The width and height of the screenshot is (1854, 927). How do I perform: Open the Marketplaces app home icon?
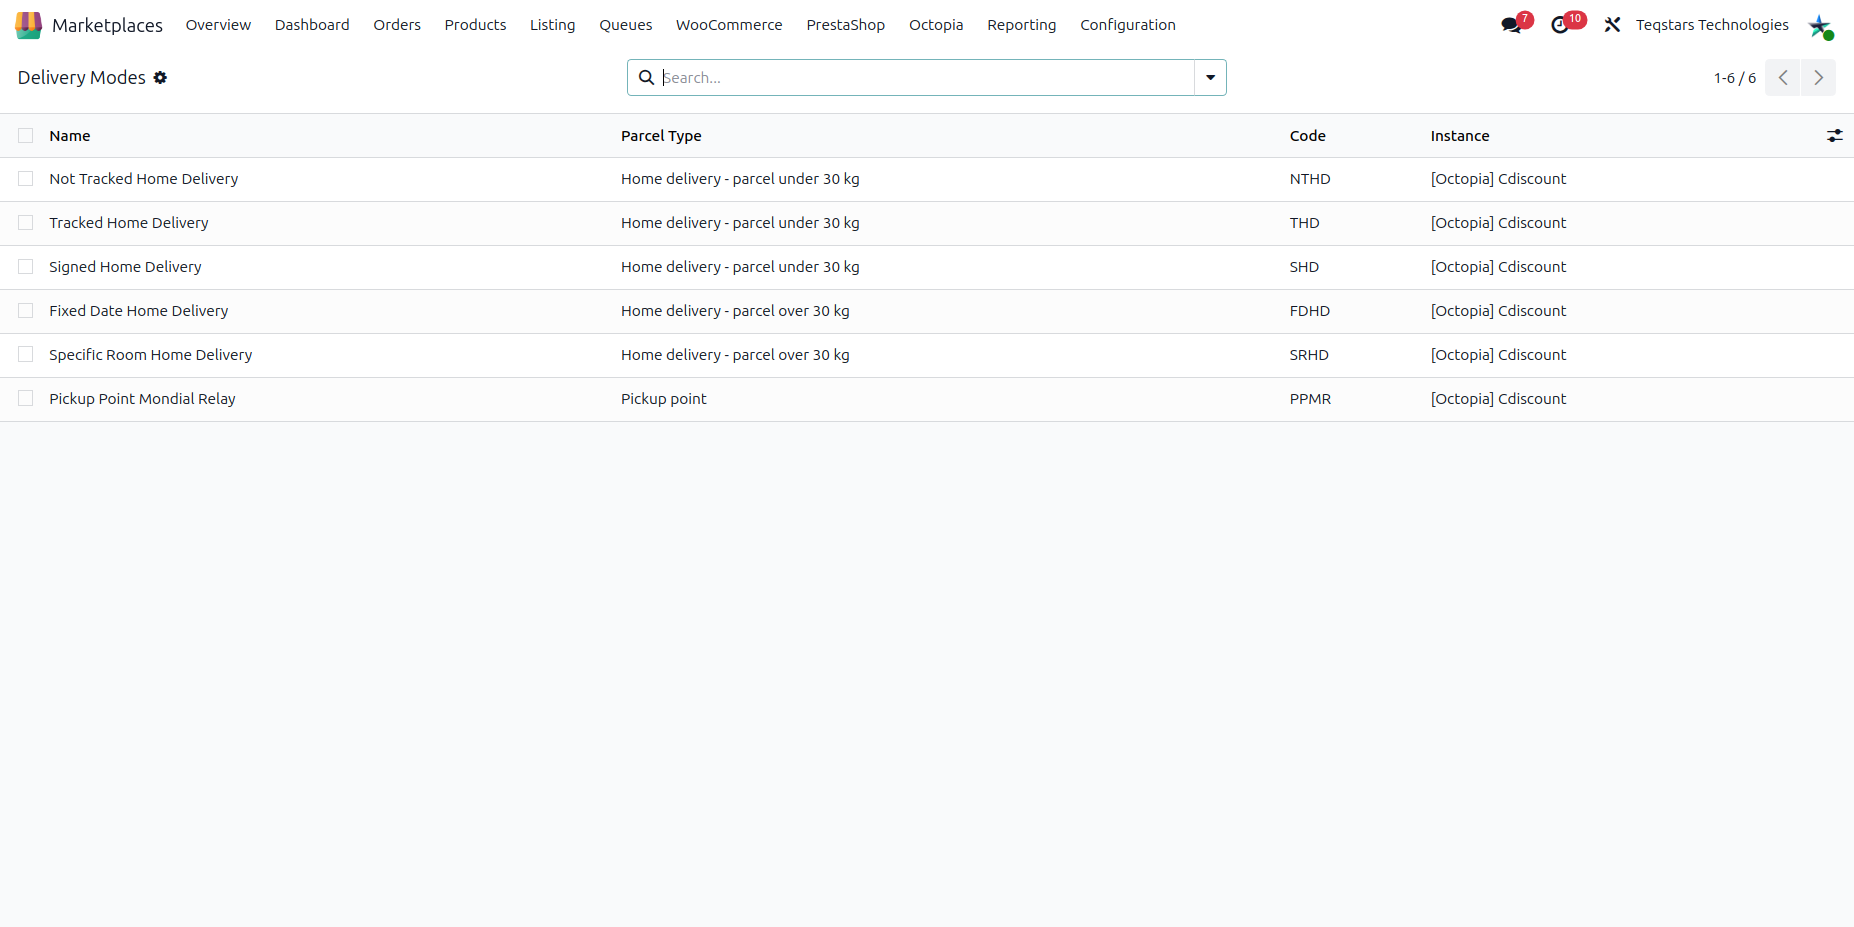28,25
